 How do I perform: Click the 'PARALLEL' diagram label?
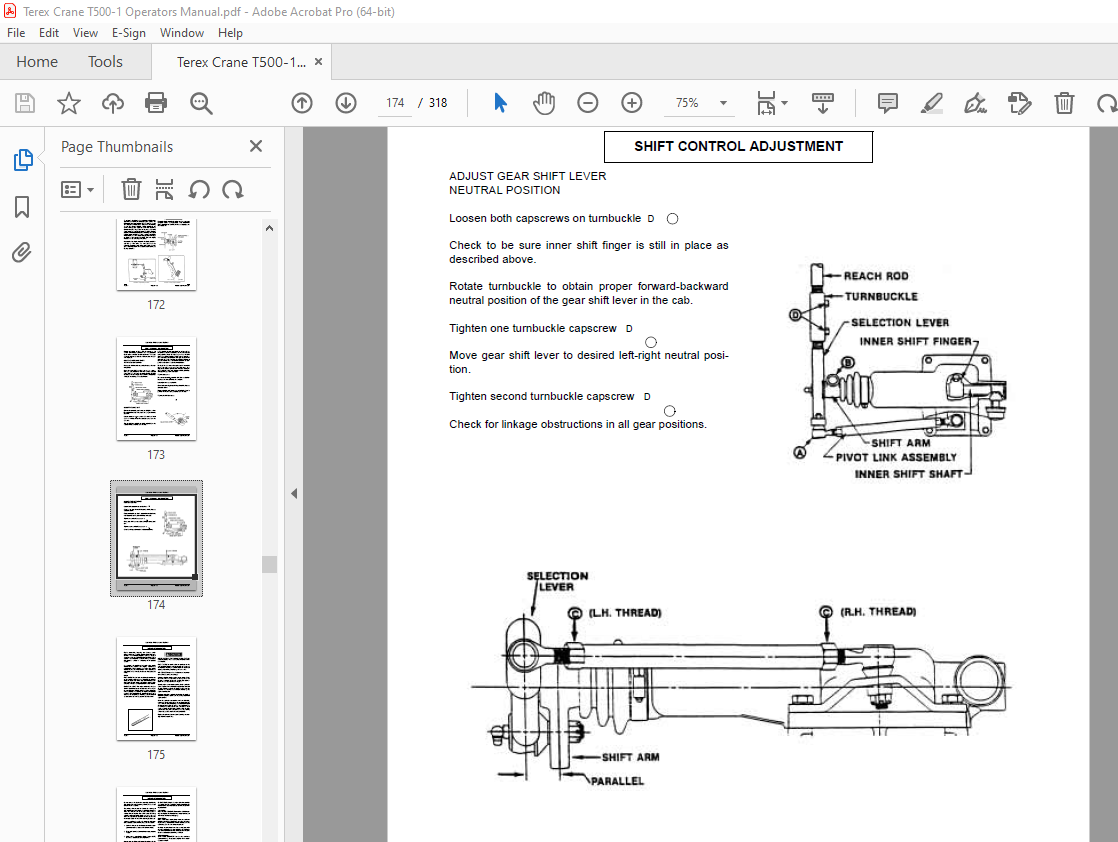(617, 781)
